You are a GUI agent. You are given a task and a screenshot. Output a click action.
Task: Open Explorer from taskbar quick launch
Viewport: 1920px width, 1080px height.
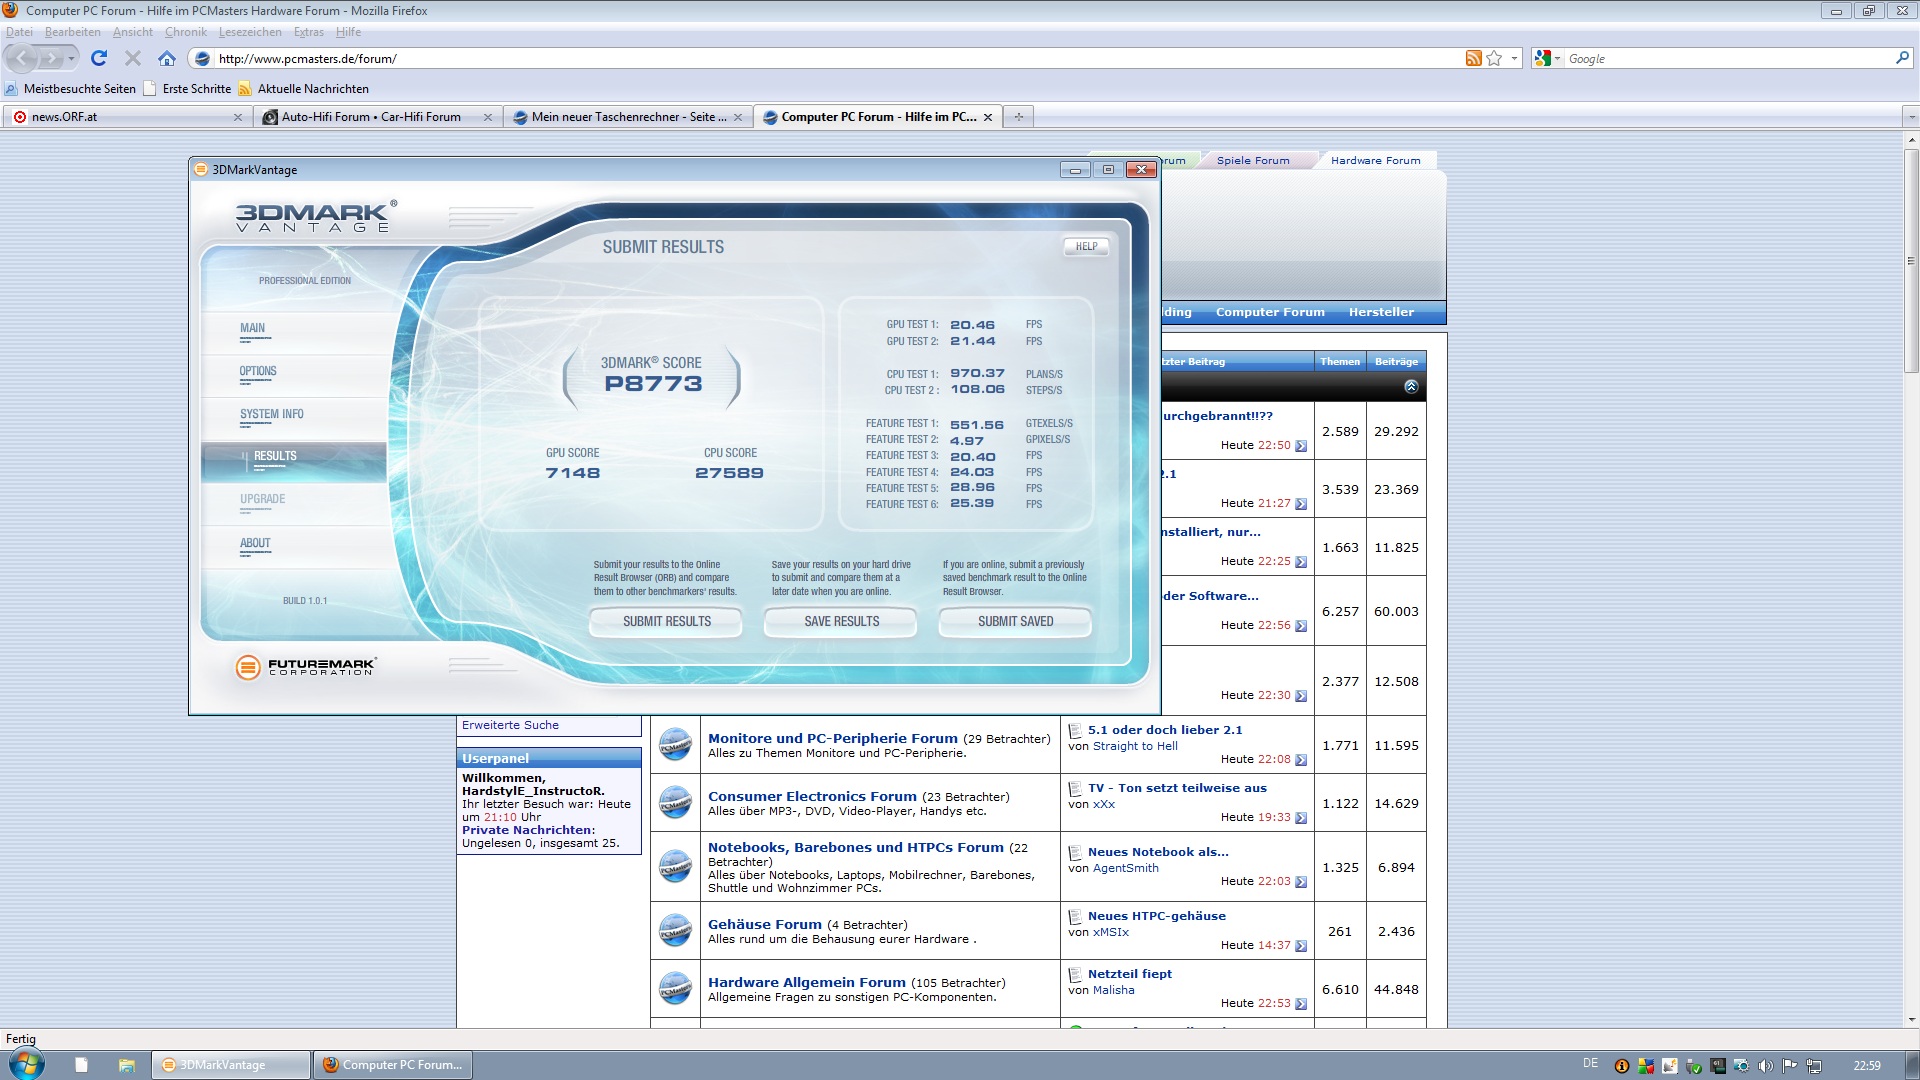tap(126, 1065)
